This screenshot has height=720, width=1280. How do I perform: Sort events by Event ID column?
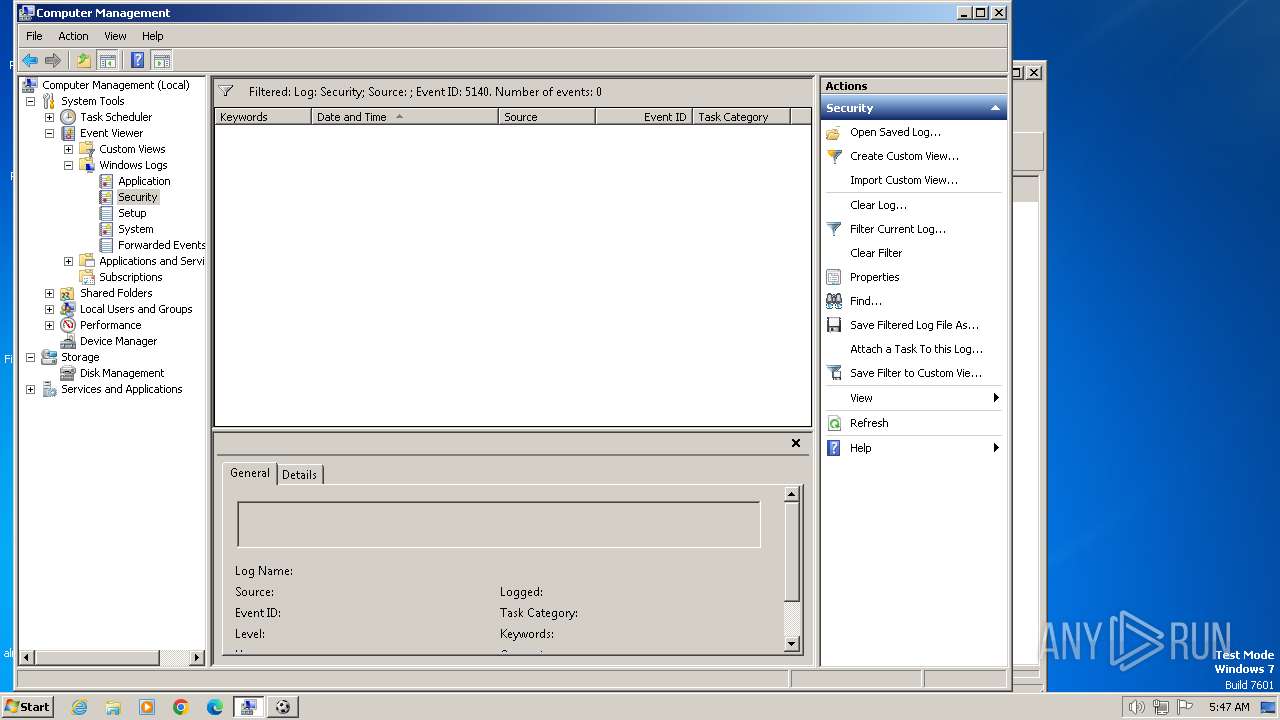643,117
